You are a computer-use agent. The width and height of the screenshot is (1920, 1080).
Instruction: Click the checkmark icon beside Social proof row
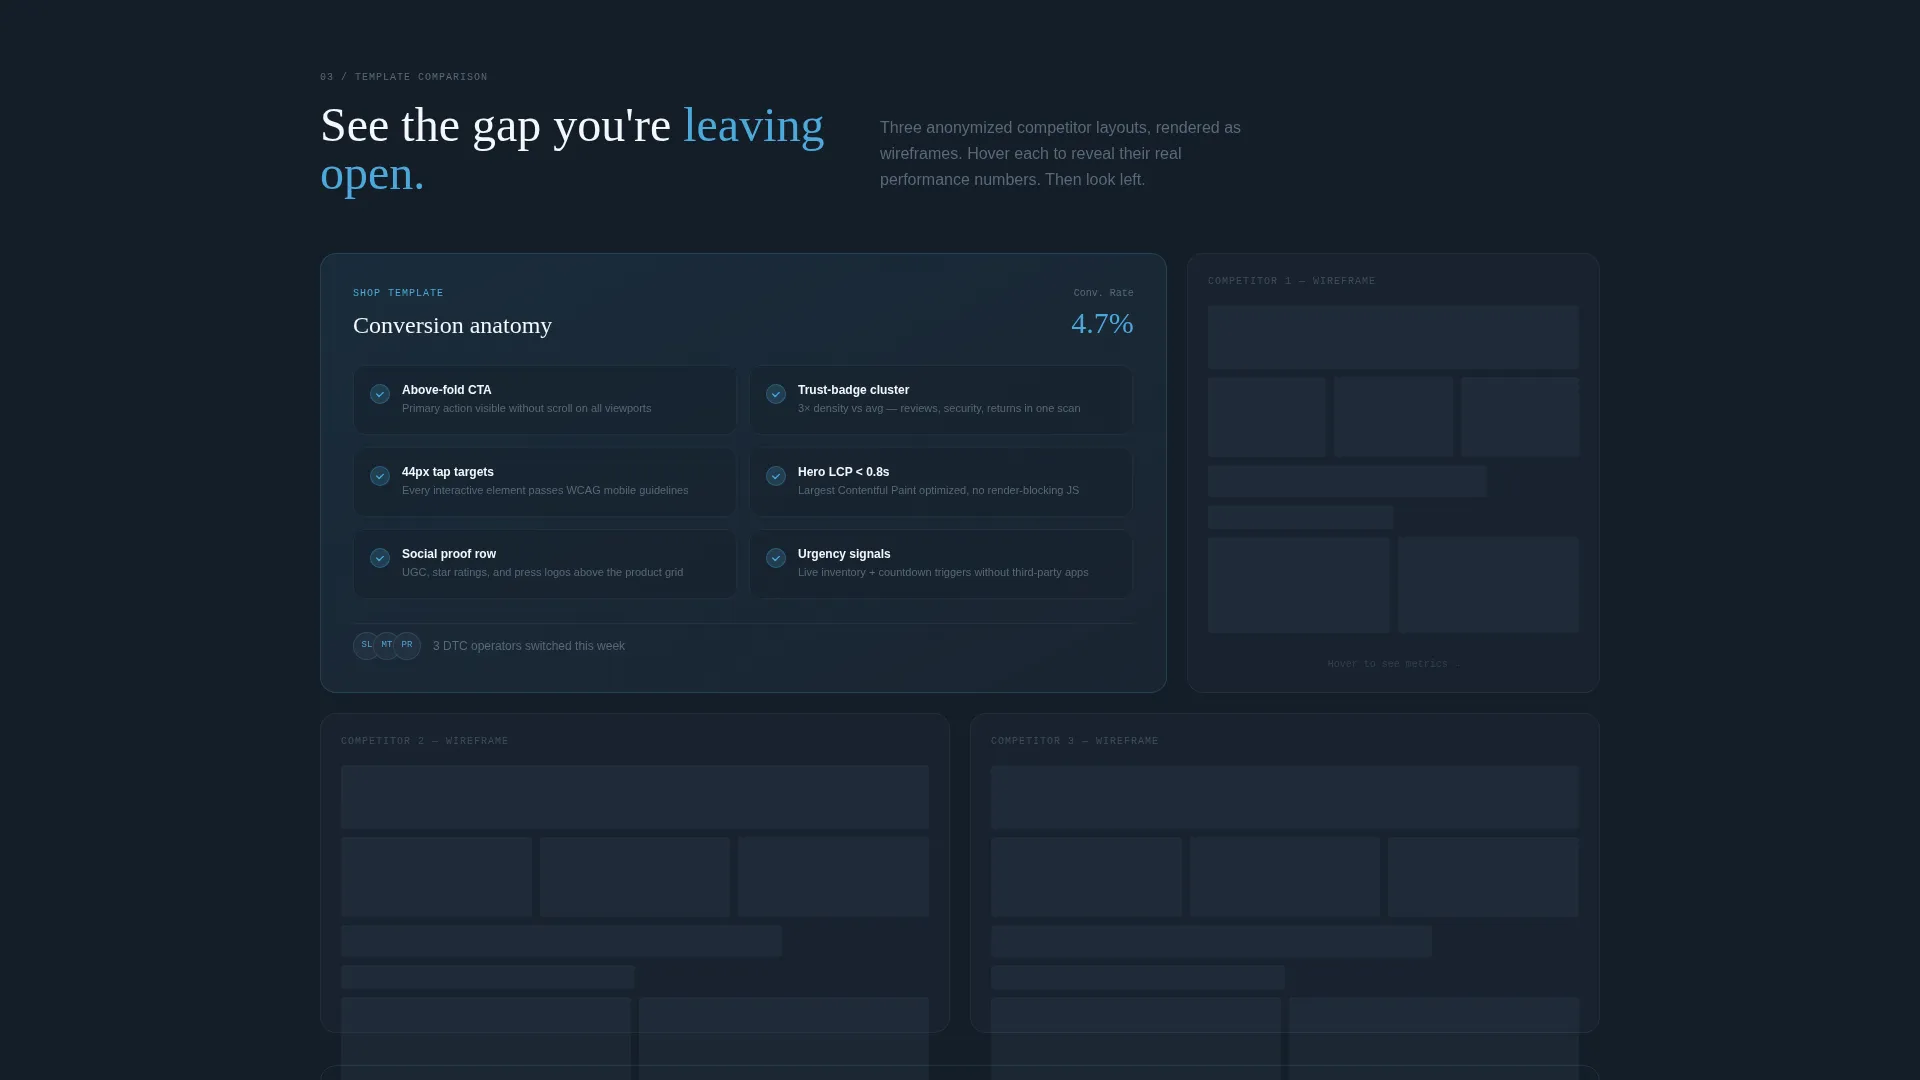click(380, 558)
